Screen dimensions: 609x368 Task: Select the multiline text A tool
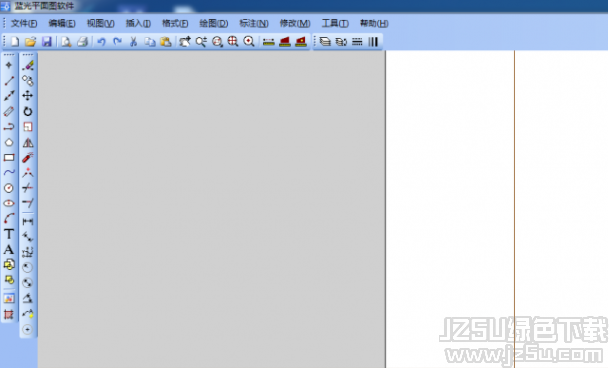click(x=9, y=249)
